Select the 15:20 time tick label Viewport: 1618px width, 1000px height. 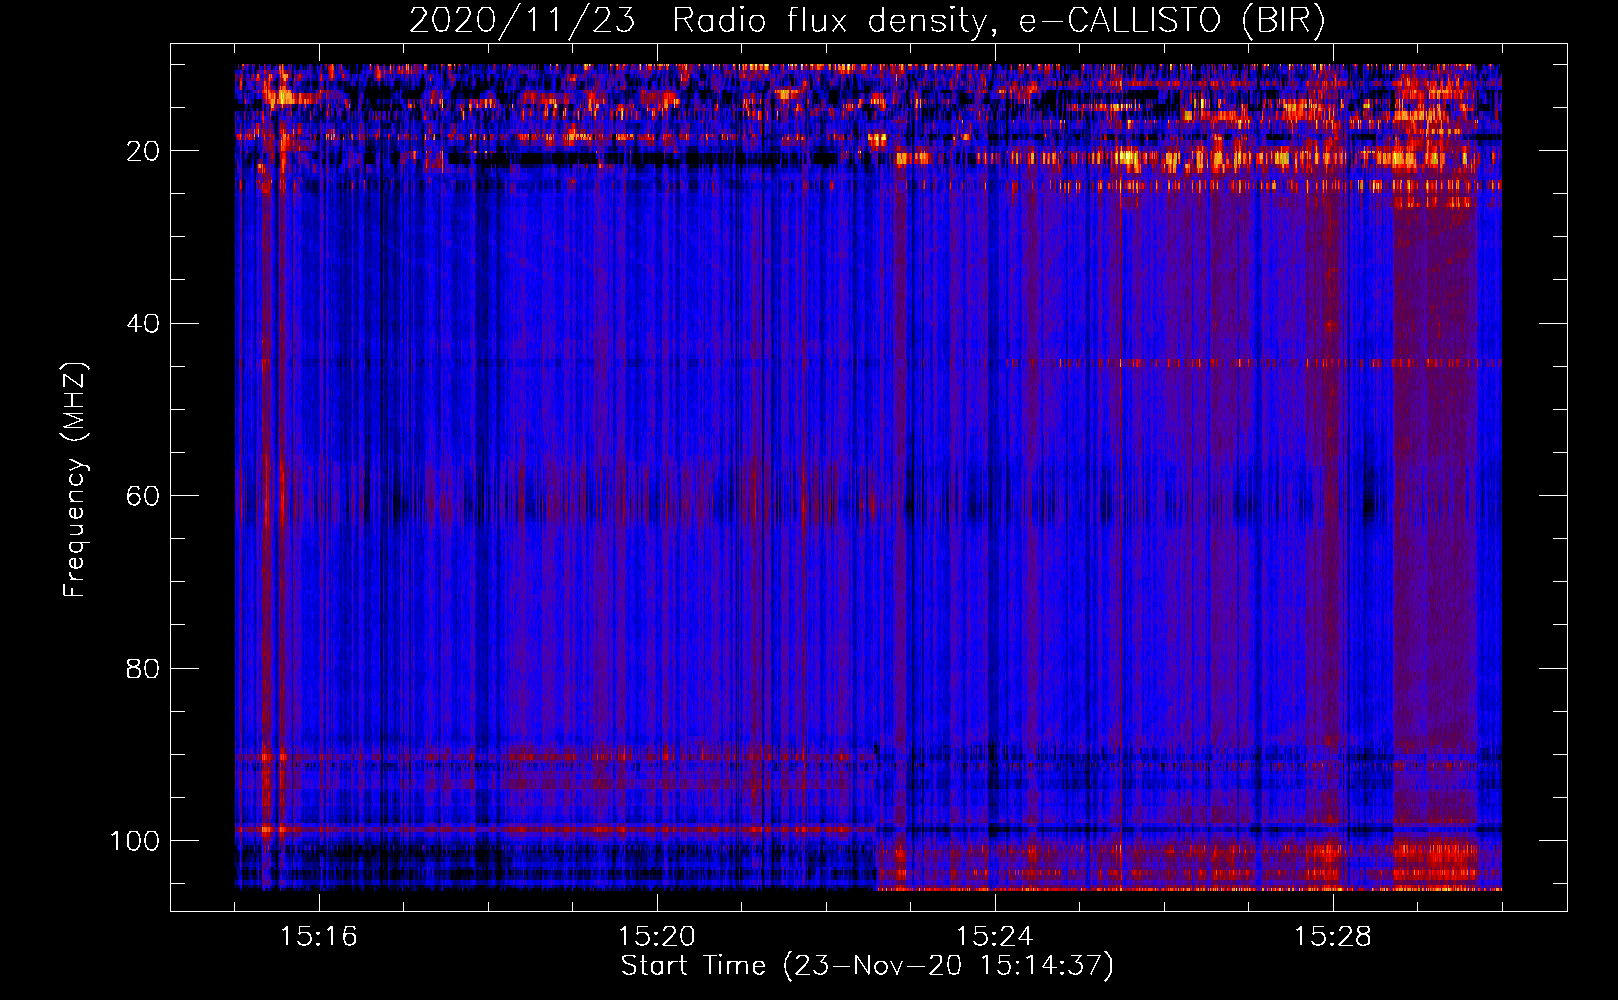[x=657, y=937]
